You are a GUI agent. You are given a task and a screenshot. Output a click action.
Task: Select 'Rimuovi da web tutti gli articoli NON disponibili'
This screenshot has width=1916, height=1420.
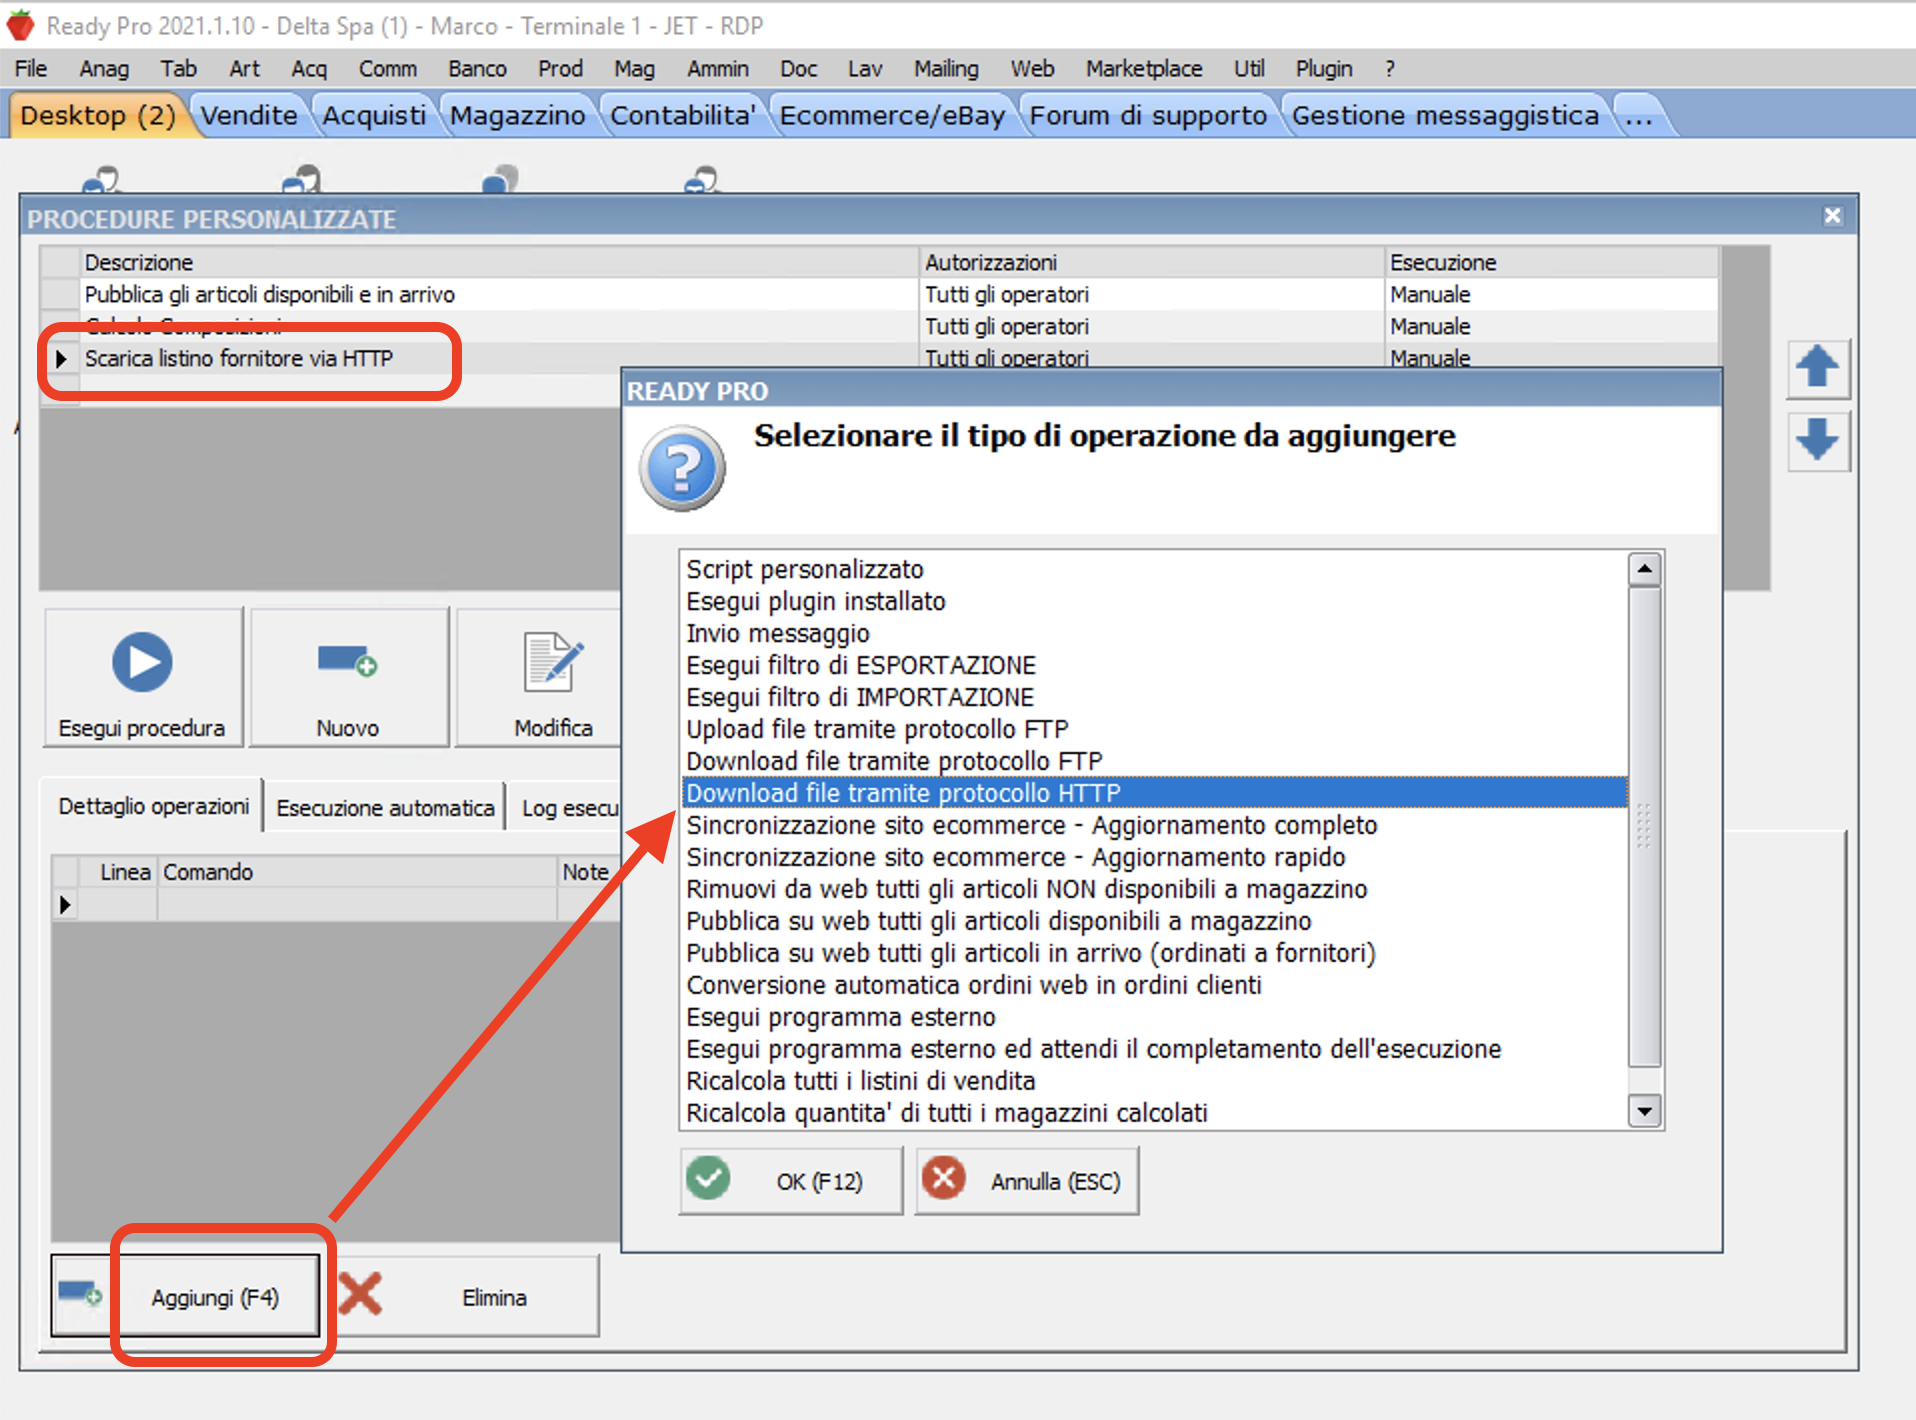1155,889
